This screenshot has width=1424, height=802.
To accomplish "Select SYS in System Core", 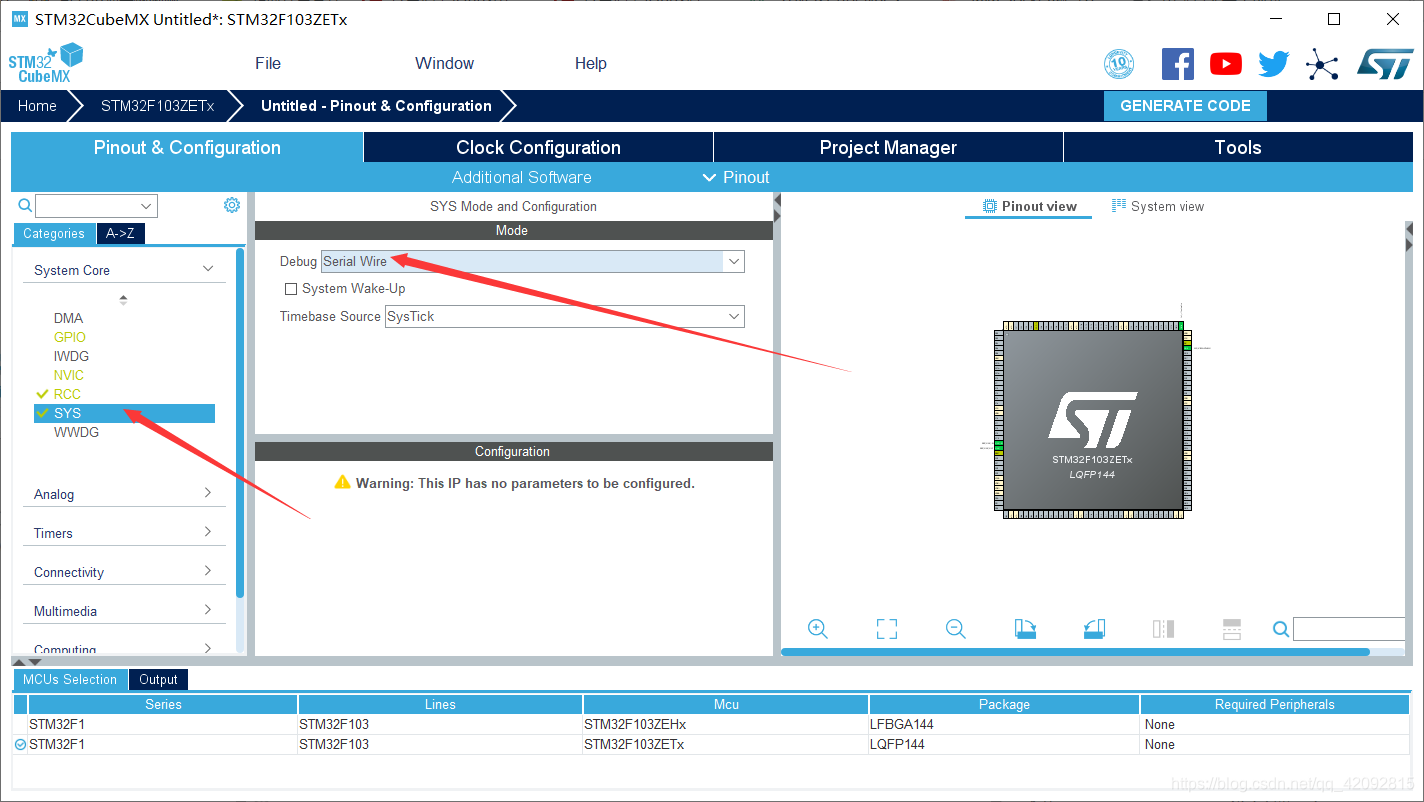I will (x=124, y=413).
